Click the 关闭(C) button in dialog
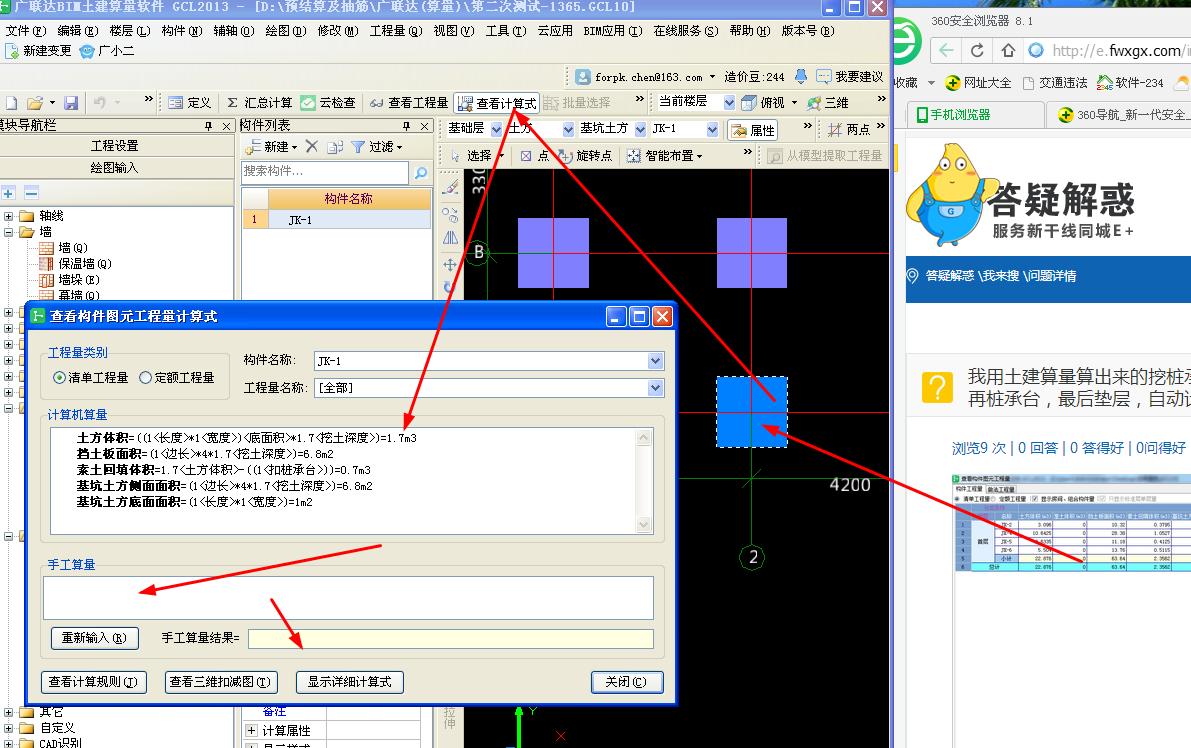 [627, 682]
